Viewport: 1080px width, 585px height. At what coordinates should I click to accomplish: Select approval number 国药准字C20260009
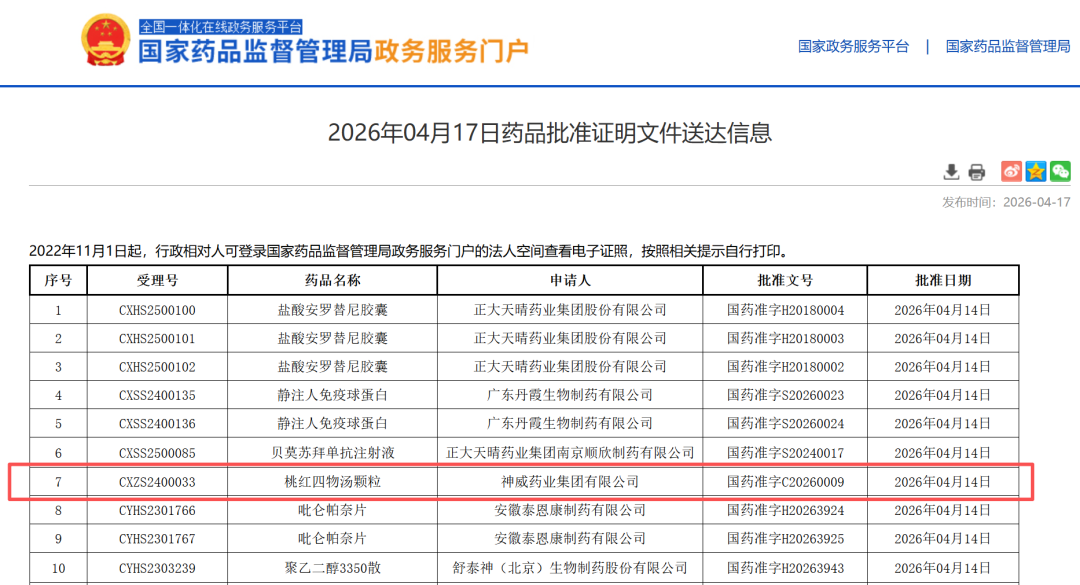pos(785,482)
